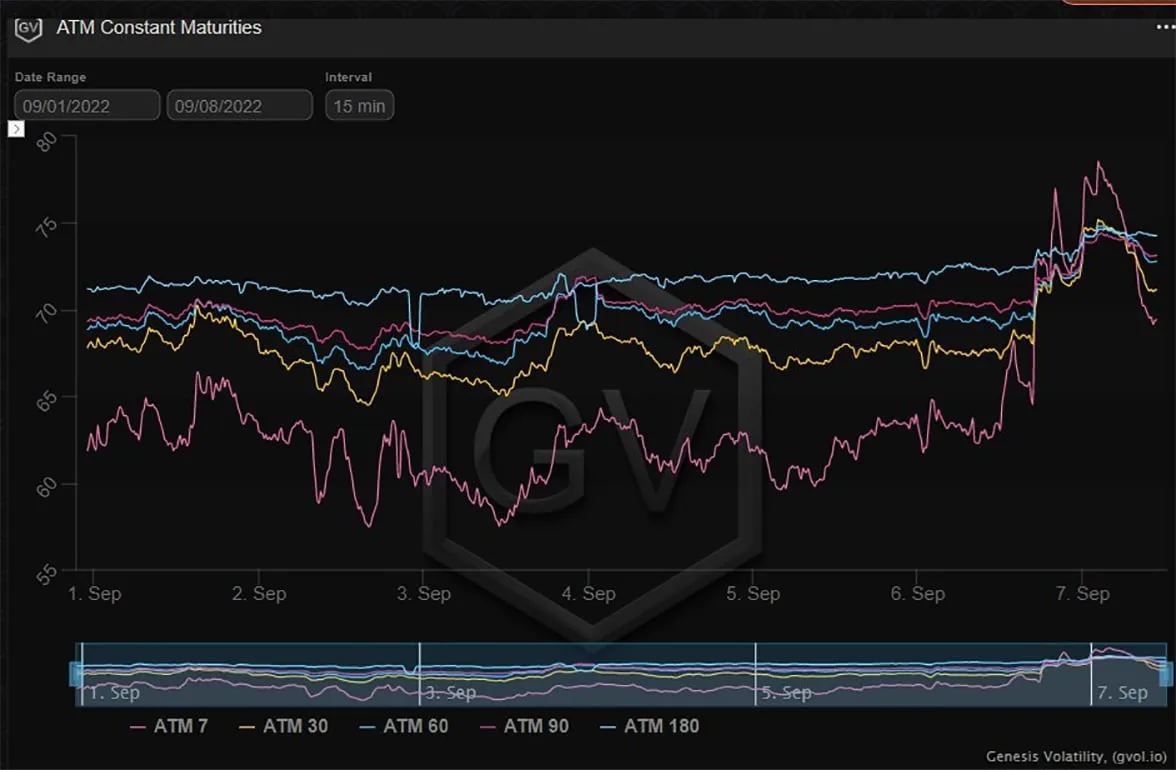Click the 65 y-axis label
The width and height of the screenshot is (1176, 770).
[x=46, y=401]
